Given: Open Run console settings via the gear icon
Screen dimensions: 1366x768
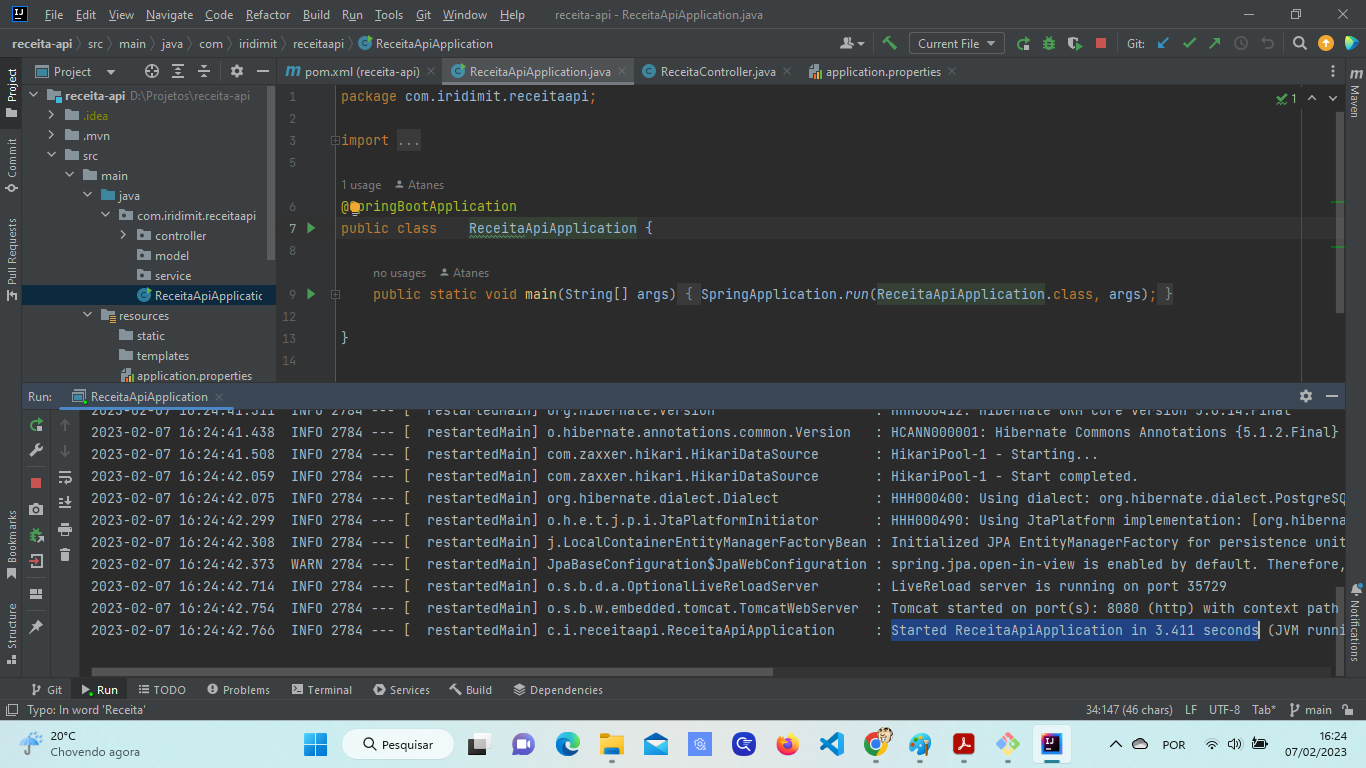Looking at the screenshot, I should coord(1306,396).
